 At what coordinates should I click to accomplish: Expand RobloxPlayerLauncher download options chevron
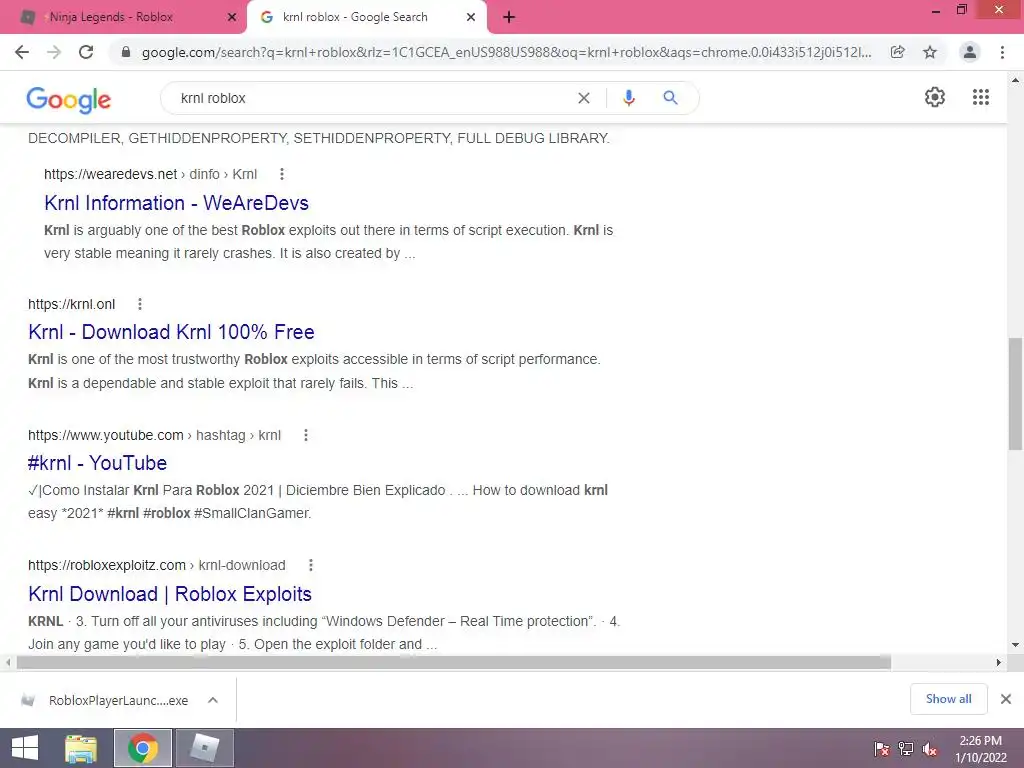pyautogui.click(x=213, y=700)
